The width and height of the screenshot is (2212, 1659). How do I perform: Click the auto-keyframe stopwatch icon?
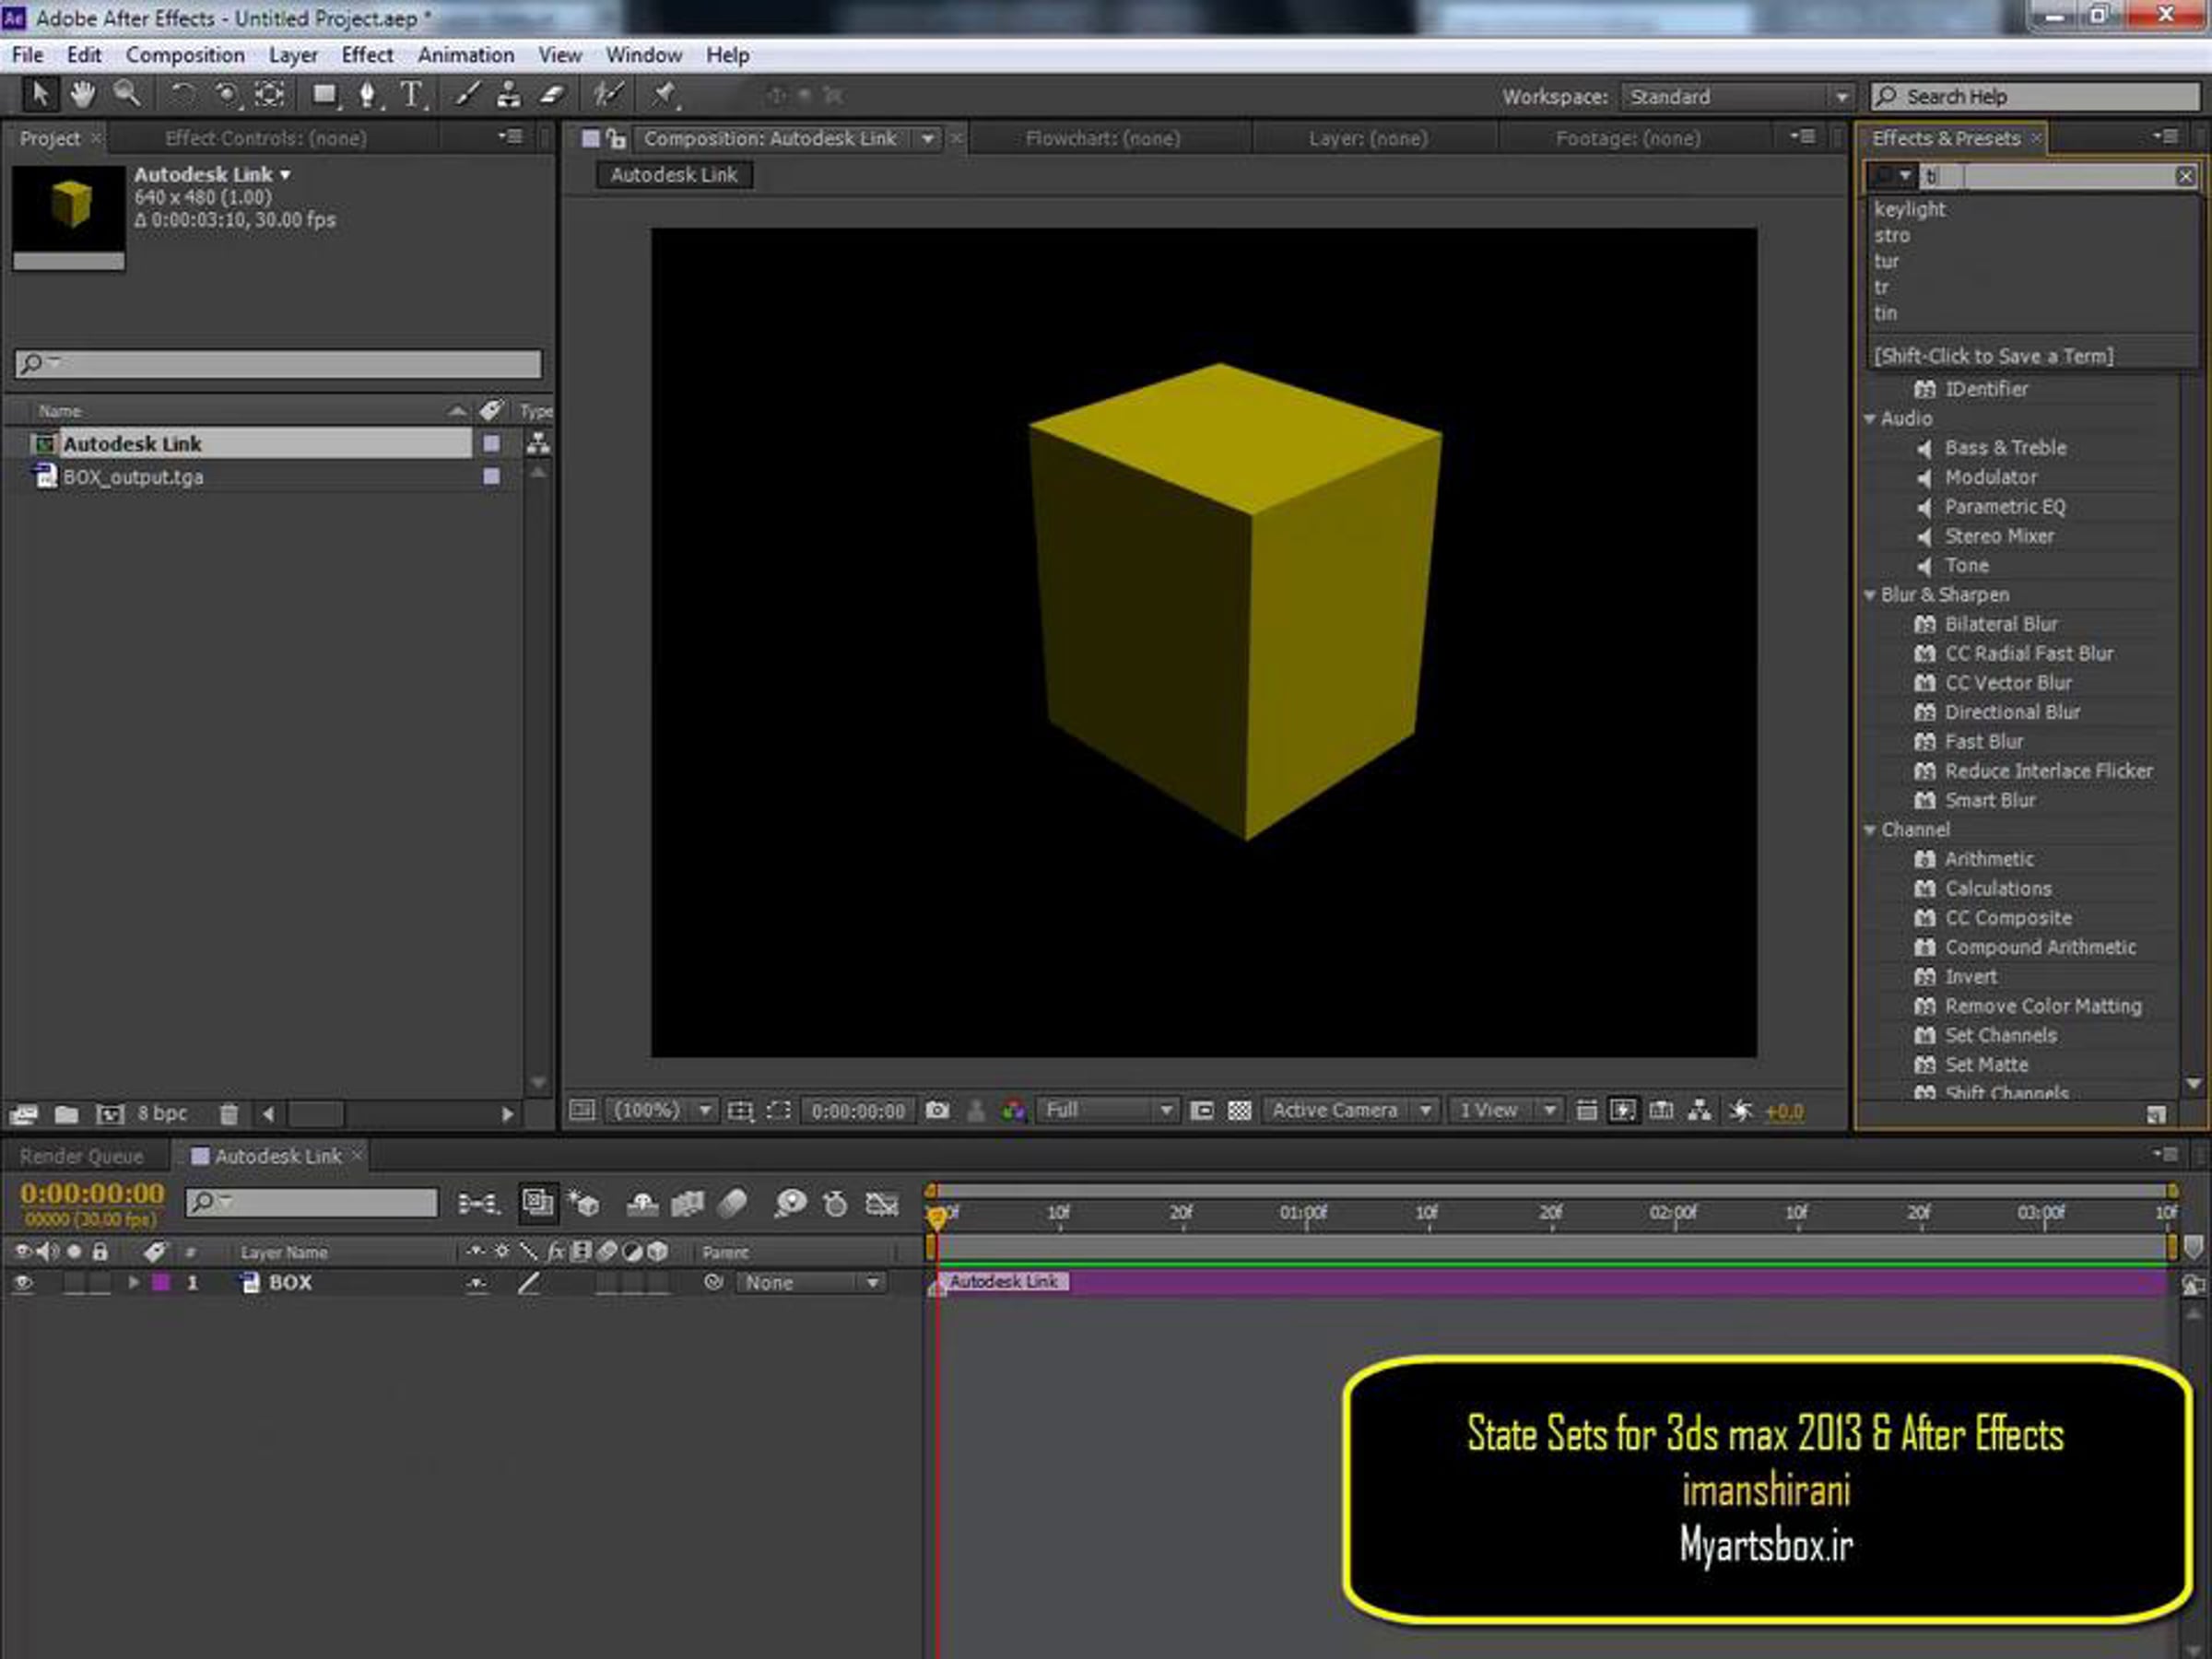(x=835, y=1204)
